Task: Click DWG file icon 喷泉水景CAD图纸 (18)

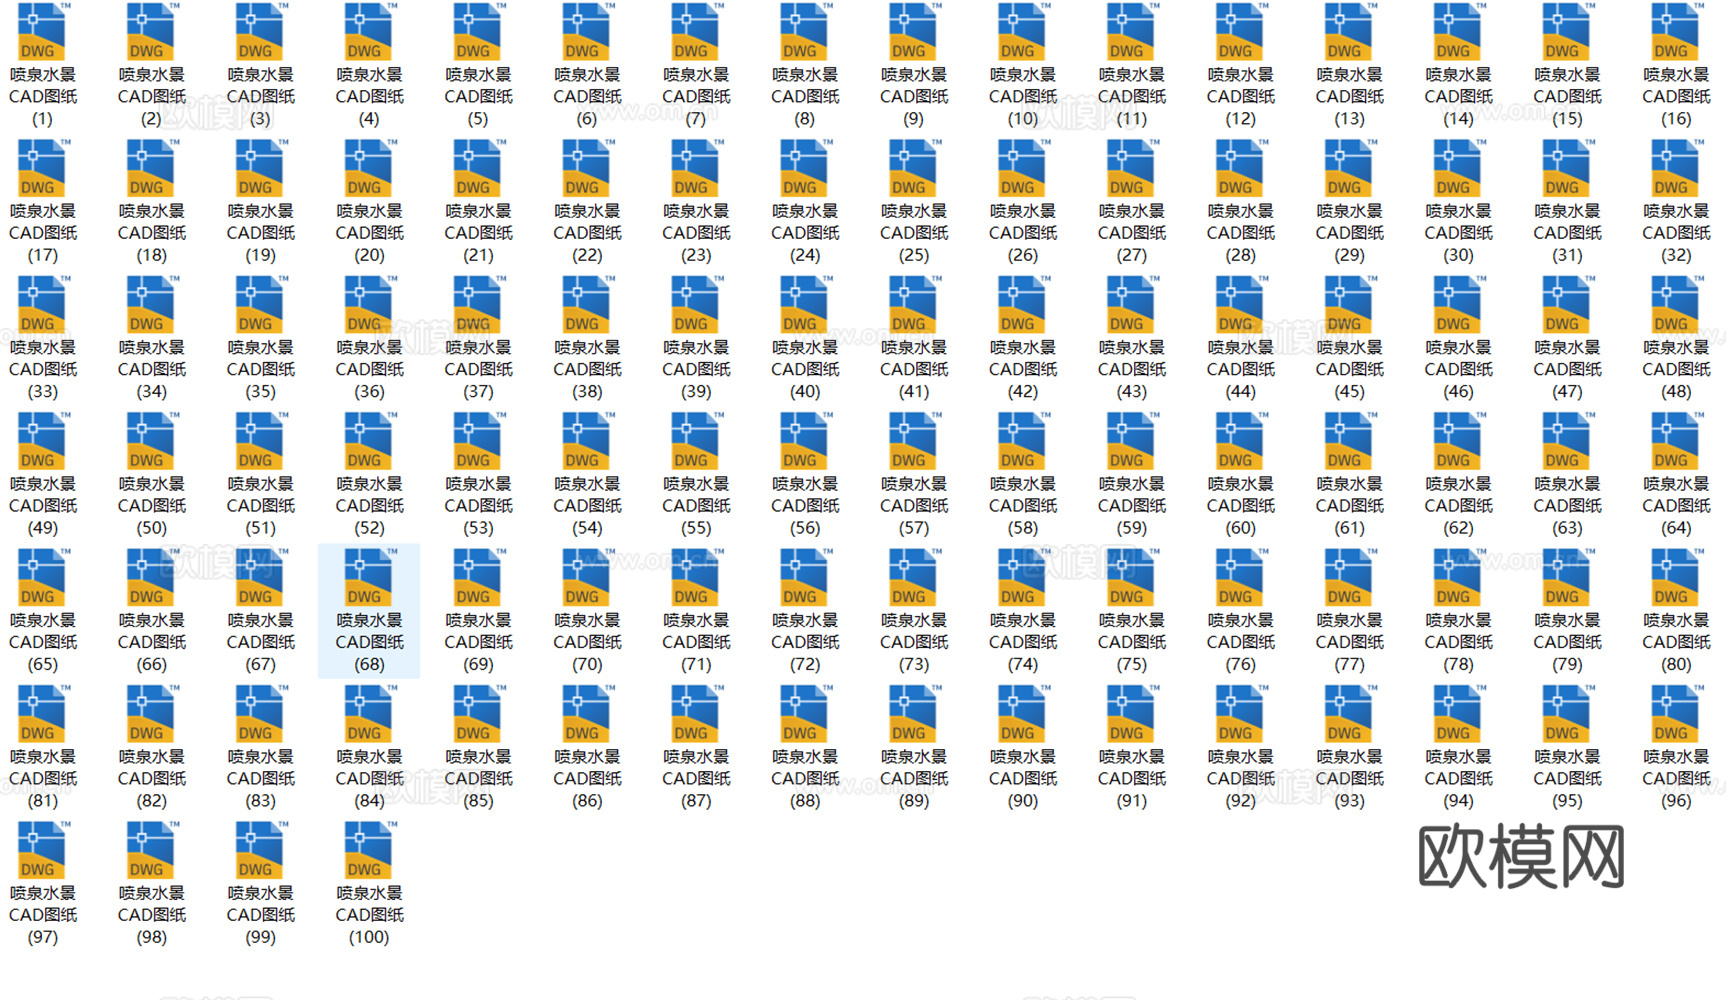Action: coord(151,168)
